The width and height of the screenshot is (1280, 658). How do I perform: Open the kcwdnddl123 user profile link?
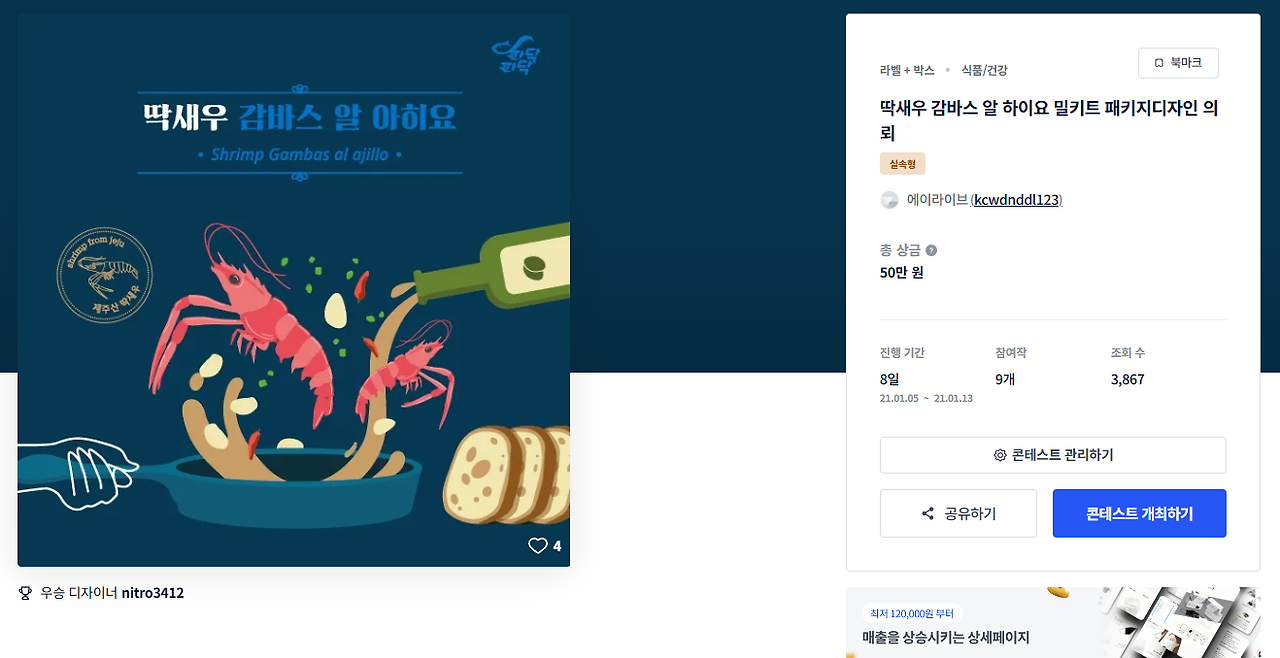pos(1016,200)
